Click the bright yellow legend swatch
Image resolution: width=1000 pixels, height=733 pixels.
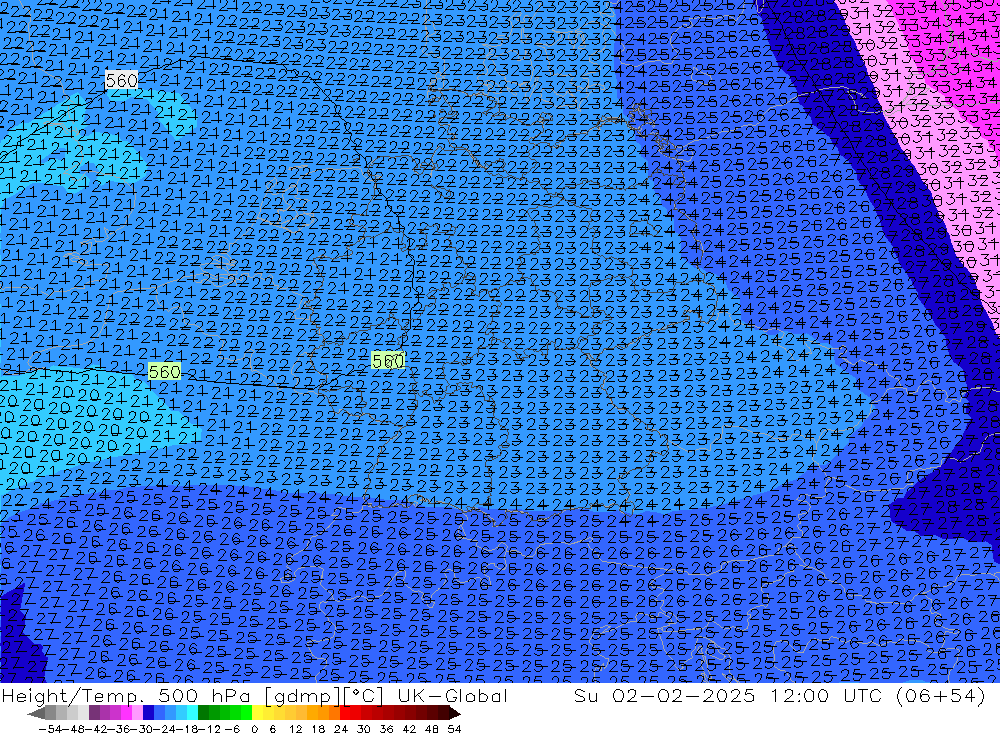pos(258,713)
